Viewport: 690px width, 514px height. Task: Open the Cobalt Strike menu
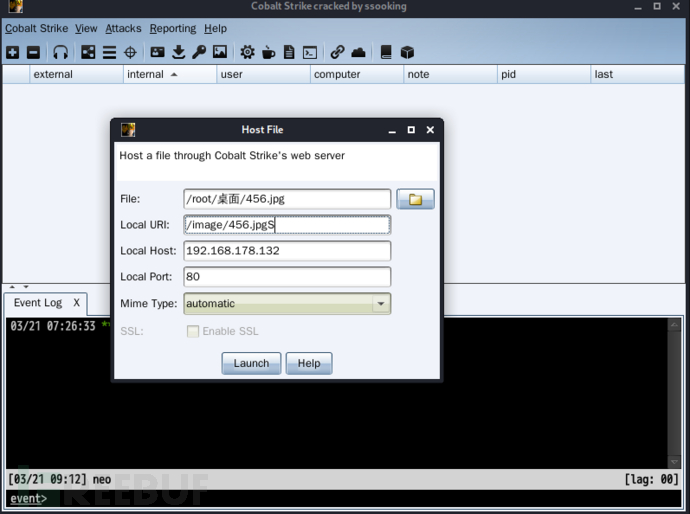37,29
